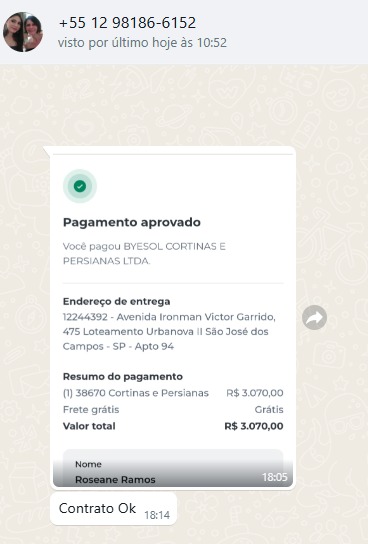Click the 'Valor total' label
The height and width of the screenshot is (544, 368).
click(89, 426)
